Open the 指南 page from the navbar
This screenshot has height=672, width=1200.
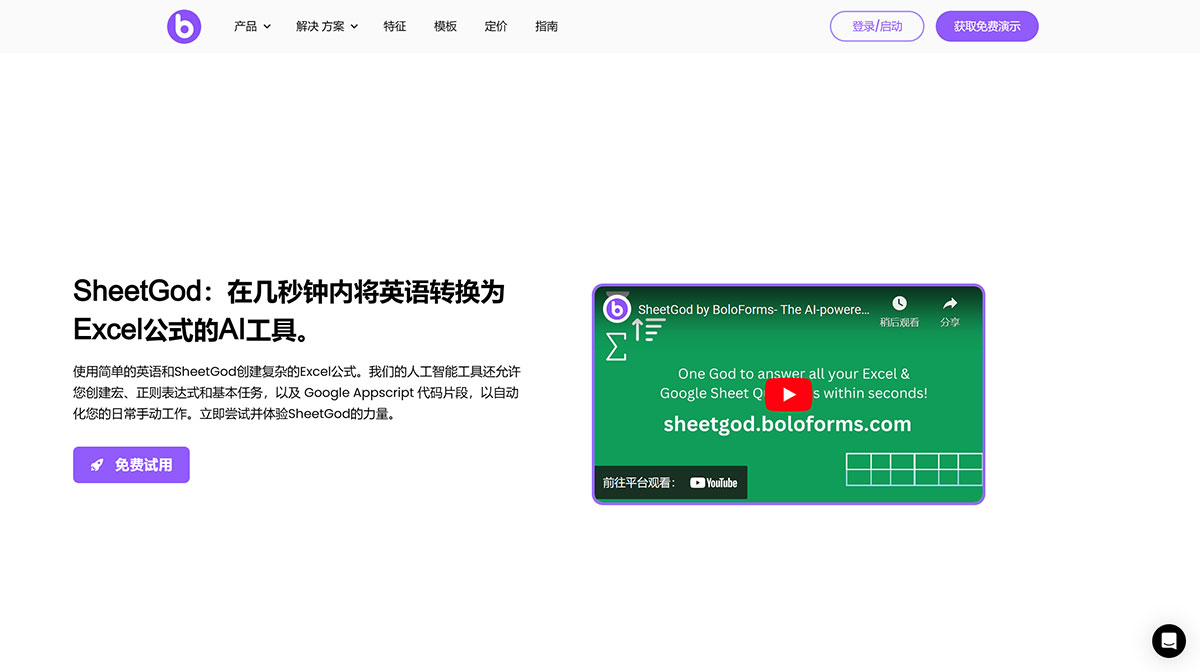click(546, 26)
